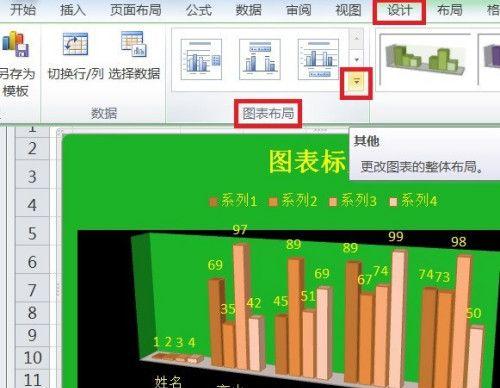Image resolution: width=500 pixels, height=388 pixels.
Task: Choose the second chart layout thumbnail
Action: 260,59
